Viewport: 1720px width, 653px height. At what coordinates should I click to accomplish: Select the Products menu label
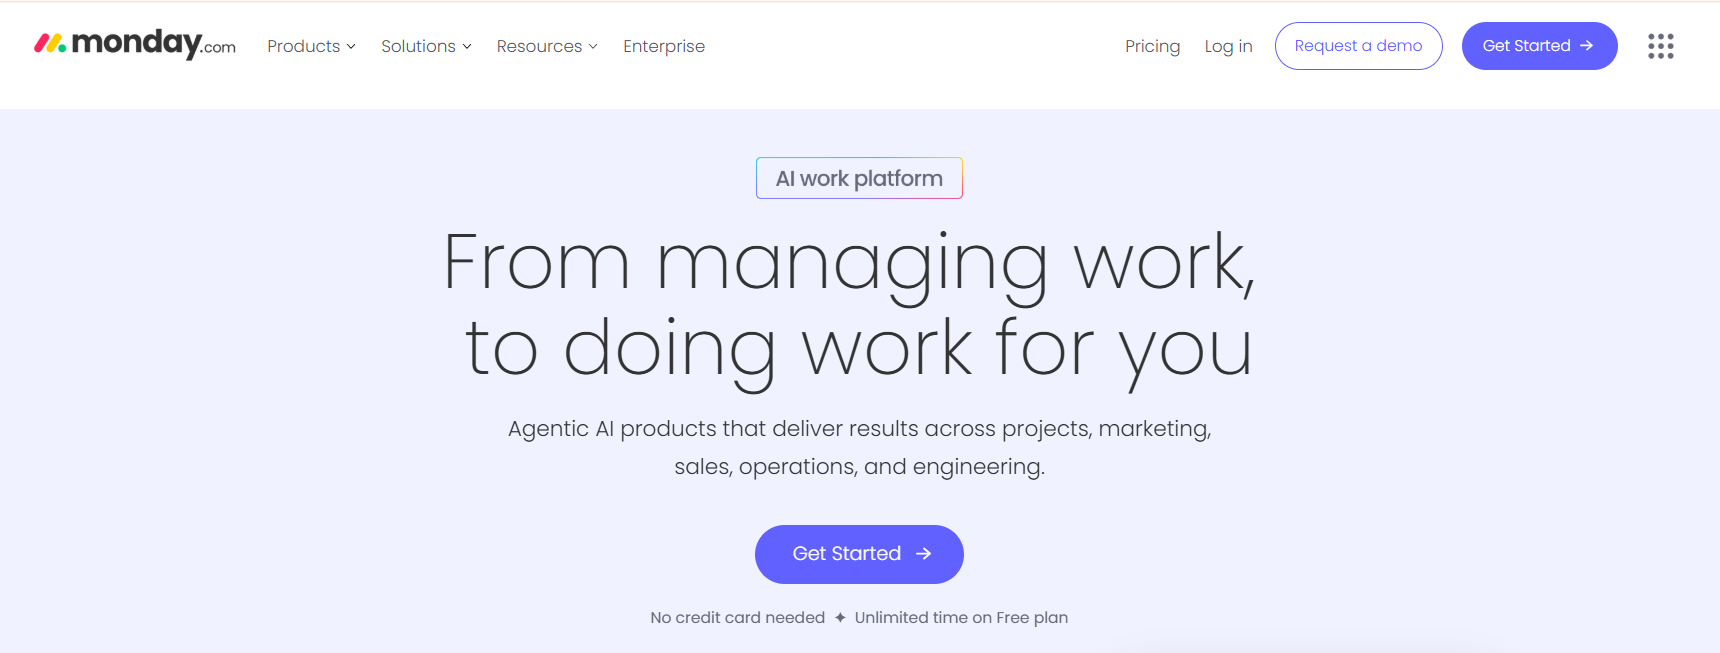[303, 47]
